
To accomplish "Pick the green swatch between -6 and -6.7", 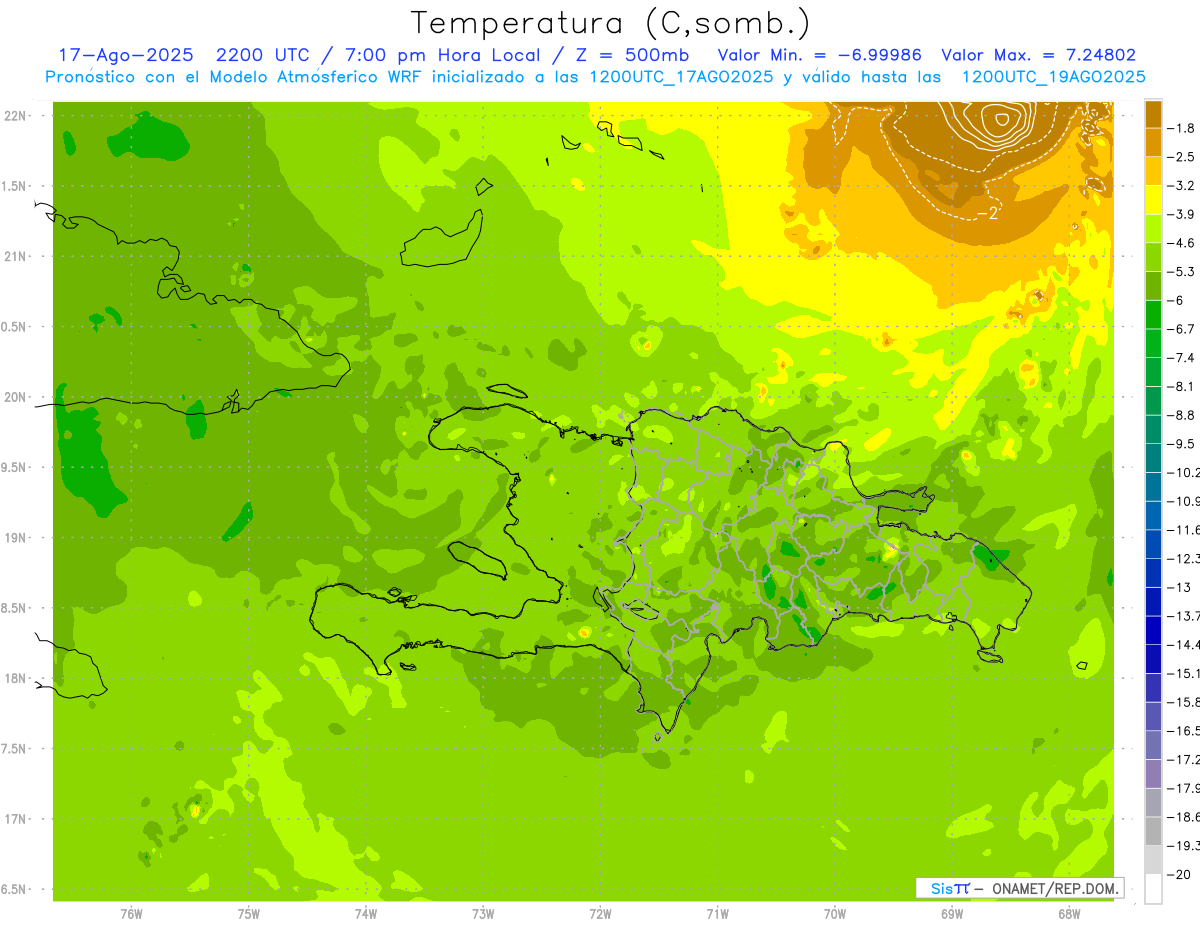I will [x=1153, y=315].
